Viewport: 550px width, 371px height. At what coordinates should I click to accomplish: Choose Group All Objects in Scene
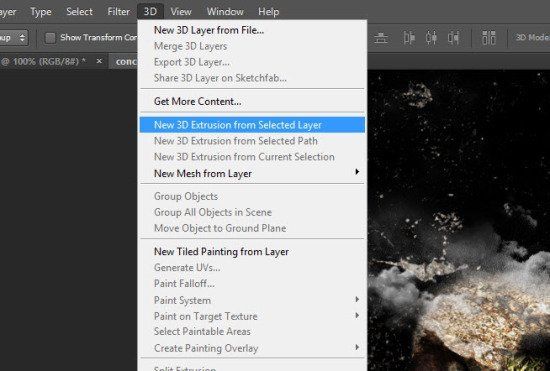(x=252, y=212)
